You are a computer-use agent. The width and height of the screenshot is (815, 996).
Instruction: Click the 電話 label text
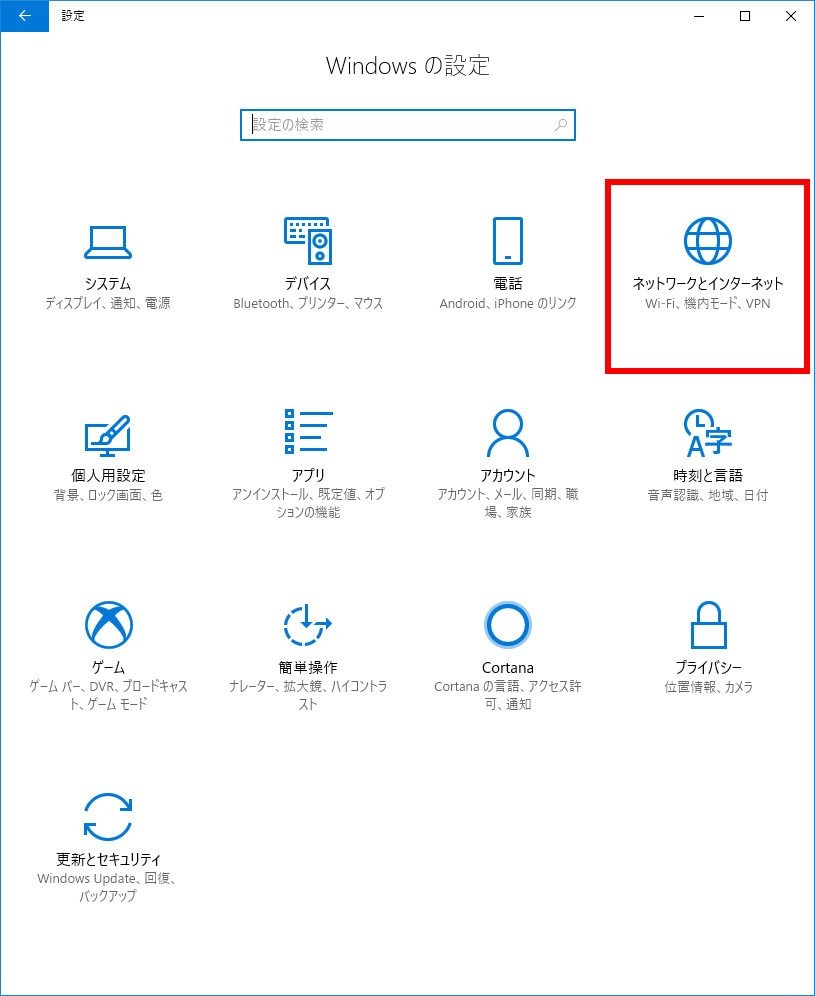coord(508,283)
